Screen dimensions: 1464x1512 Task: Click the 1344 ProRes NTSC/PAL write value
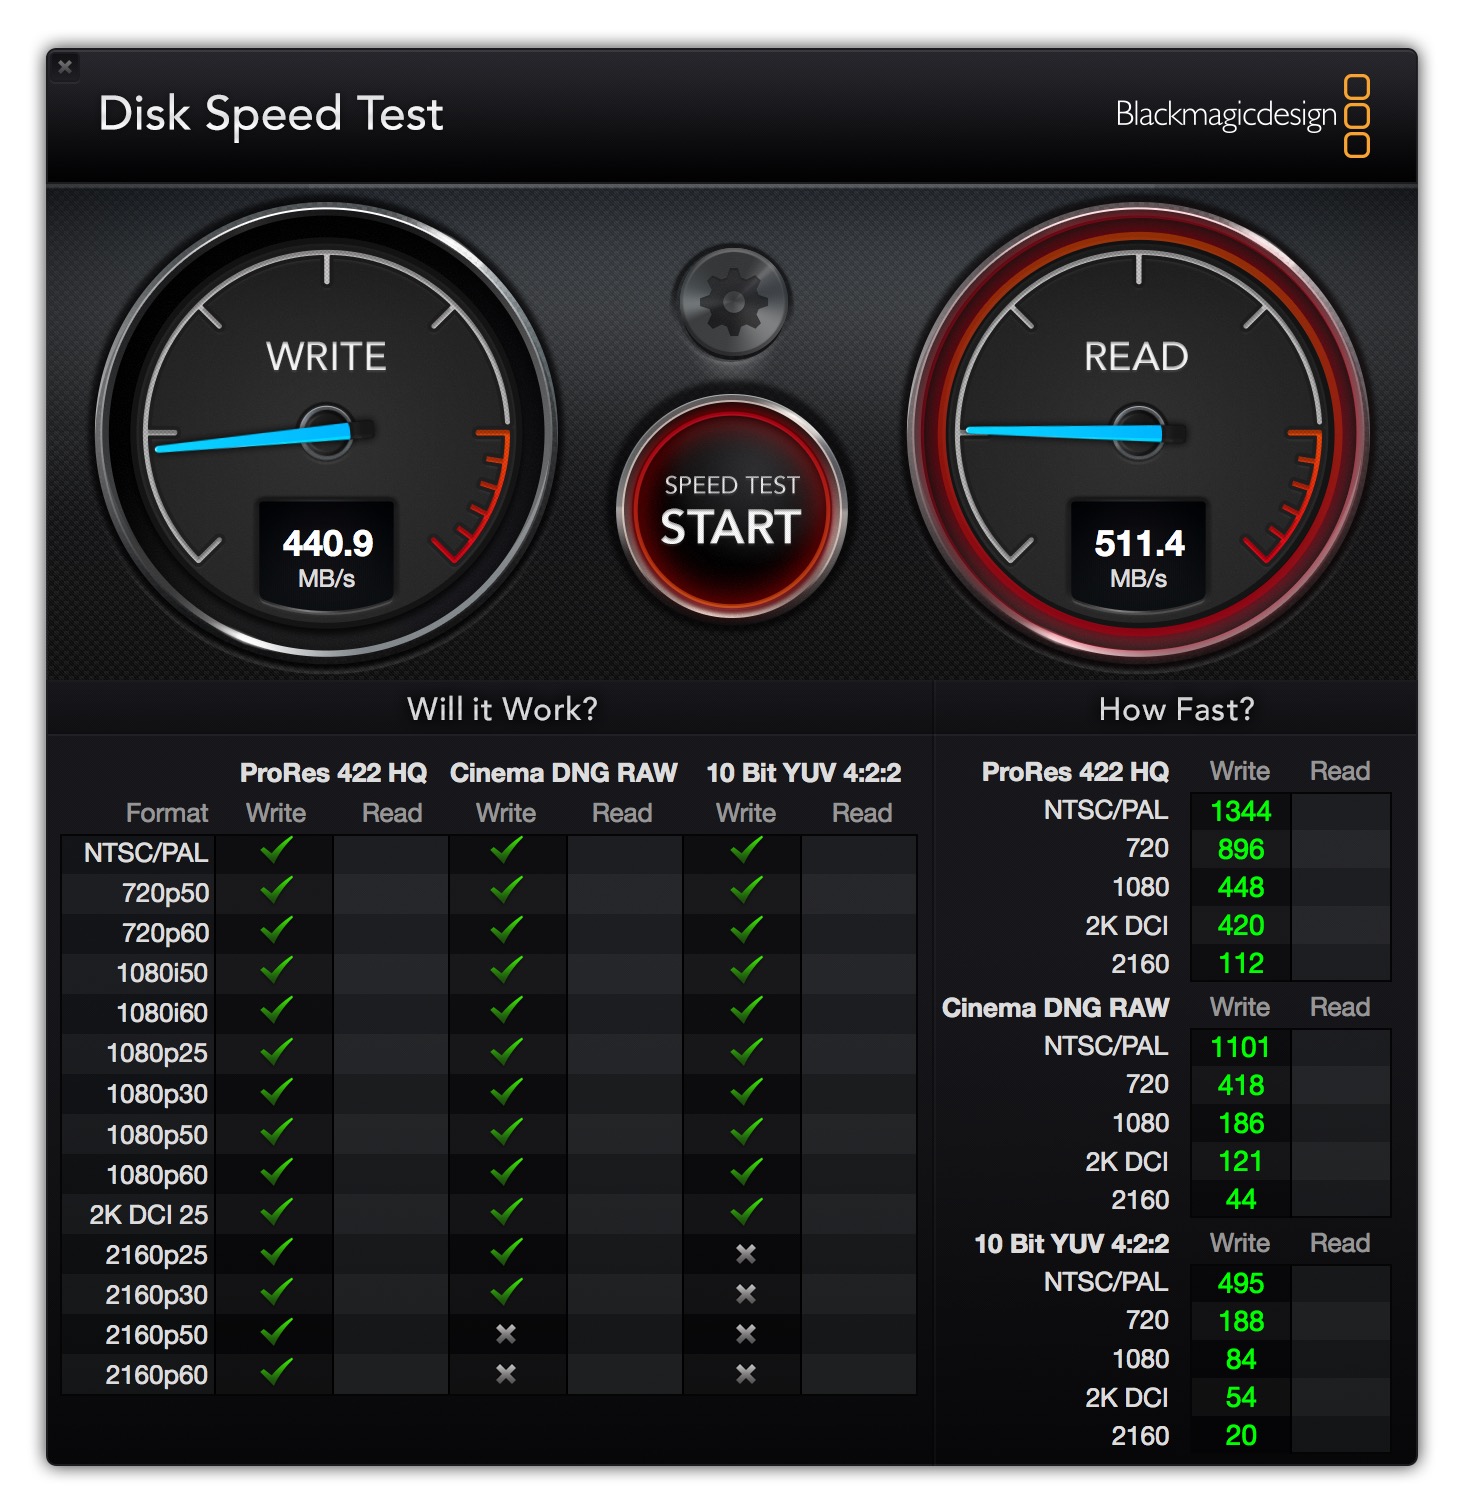click(1241, 811)
